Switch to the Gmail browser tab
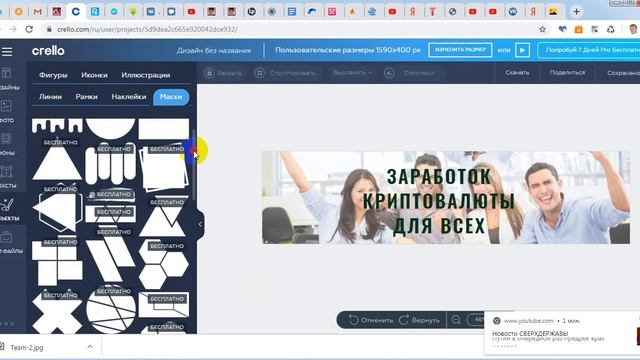The height and width of the screenshot is (360, 640). point(38,12)
